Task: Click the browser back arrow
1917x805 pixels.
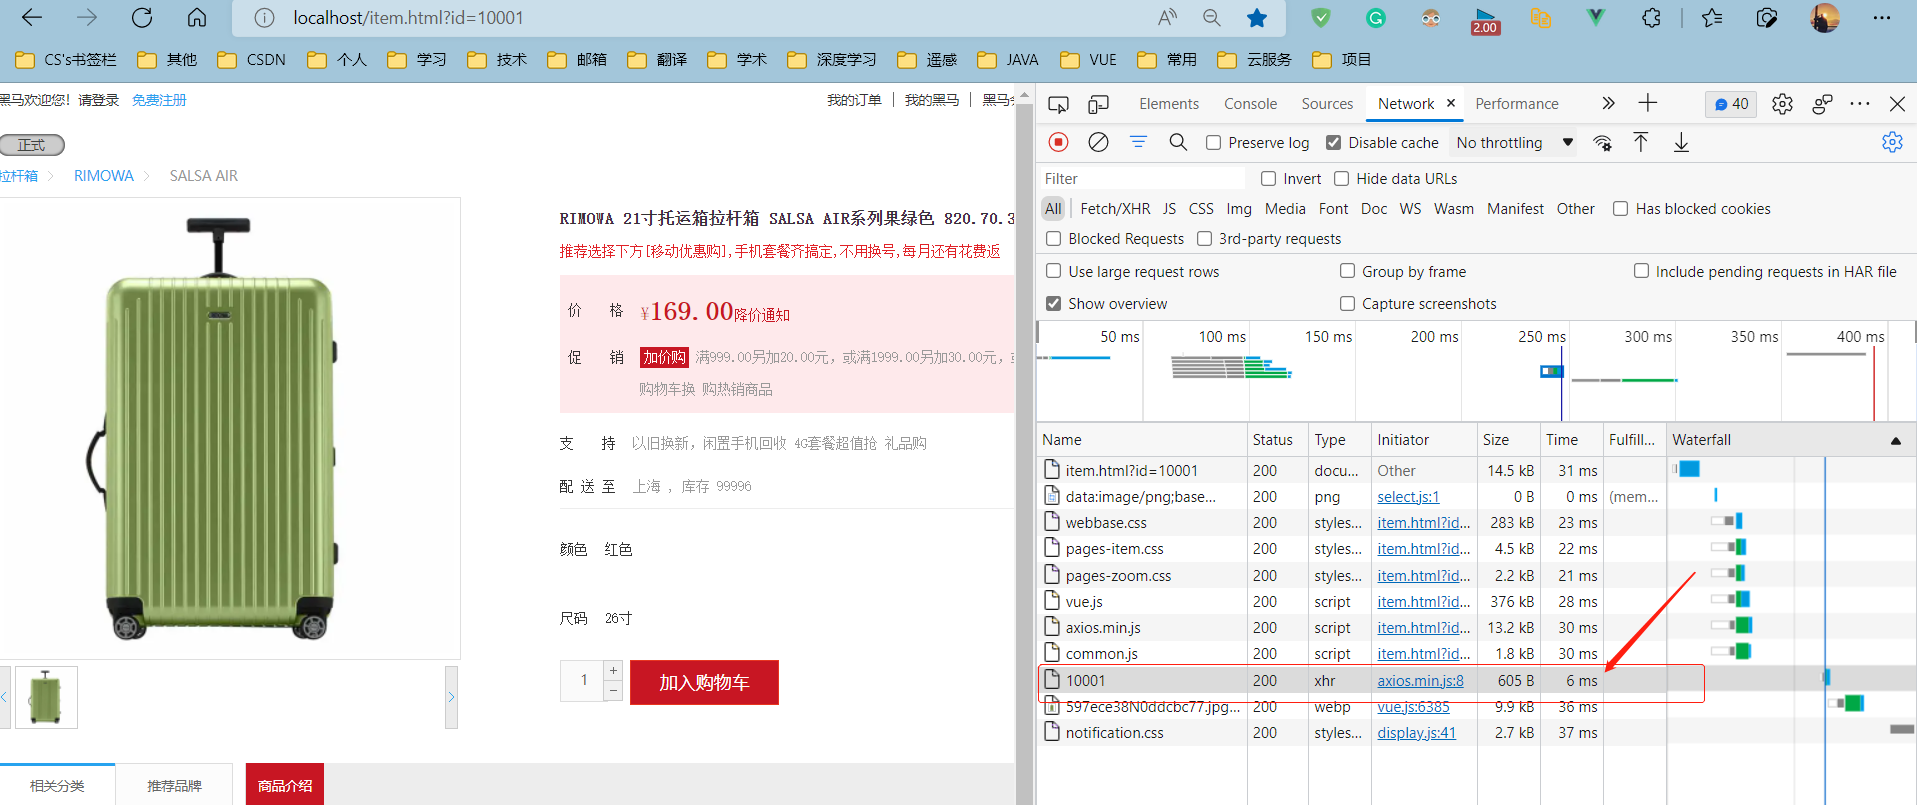Action: point(32,18)
